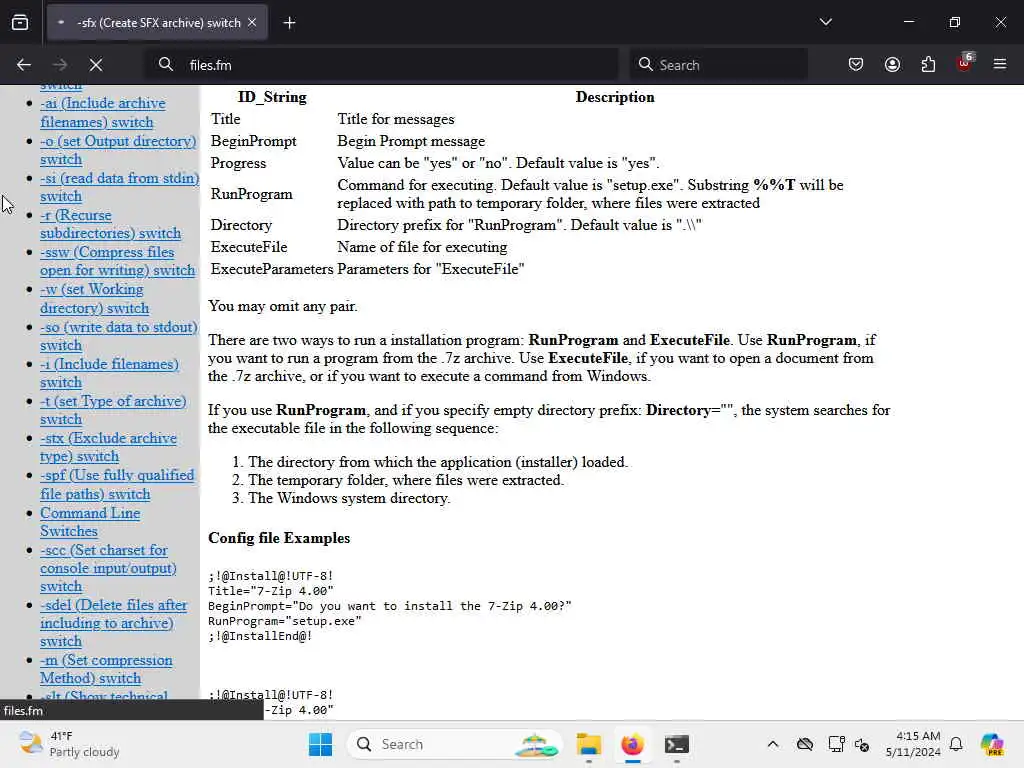Open the -w (set Working directory) switch link
1024x768 pixels.
click(x=95, y=298)
